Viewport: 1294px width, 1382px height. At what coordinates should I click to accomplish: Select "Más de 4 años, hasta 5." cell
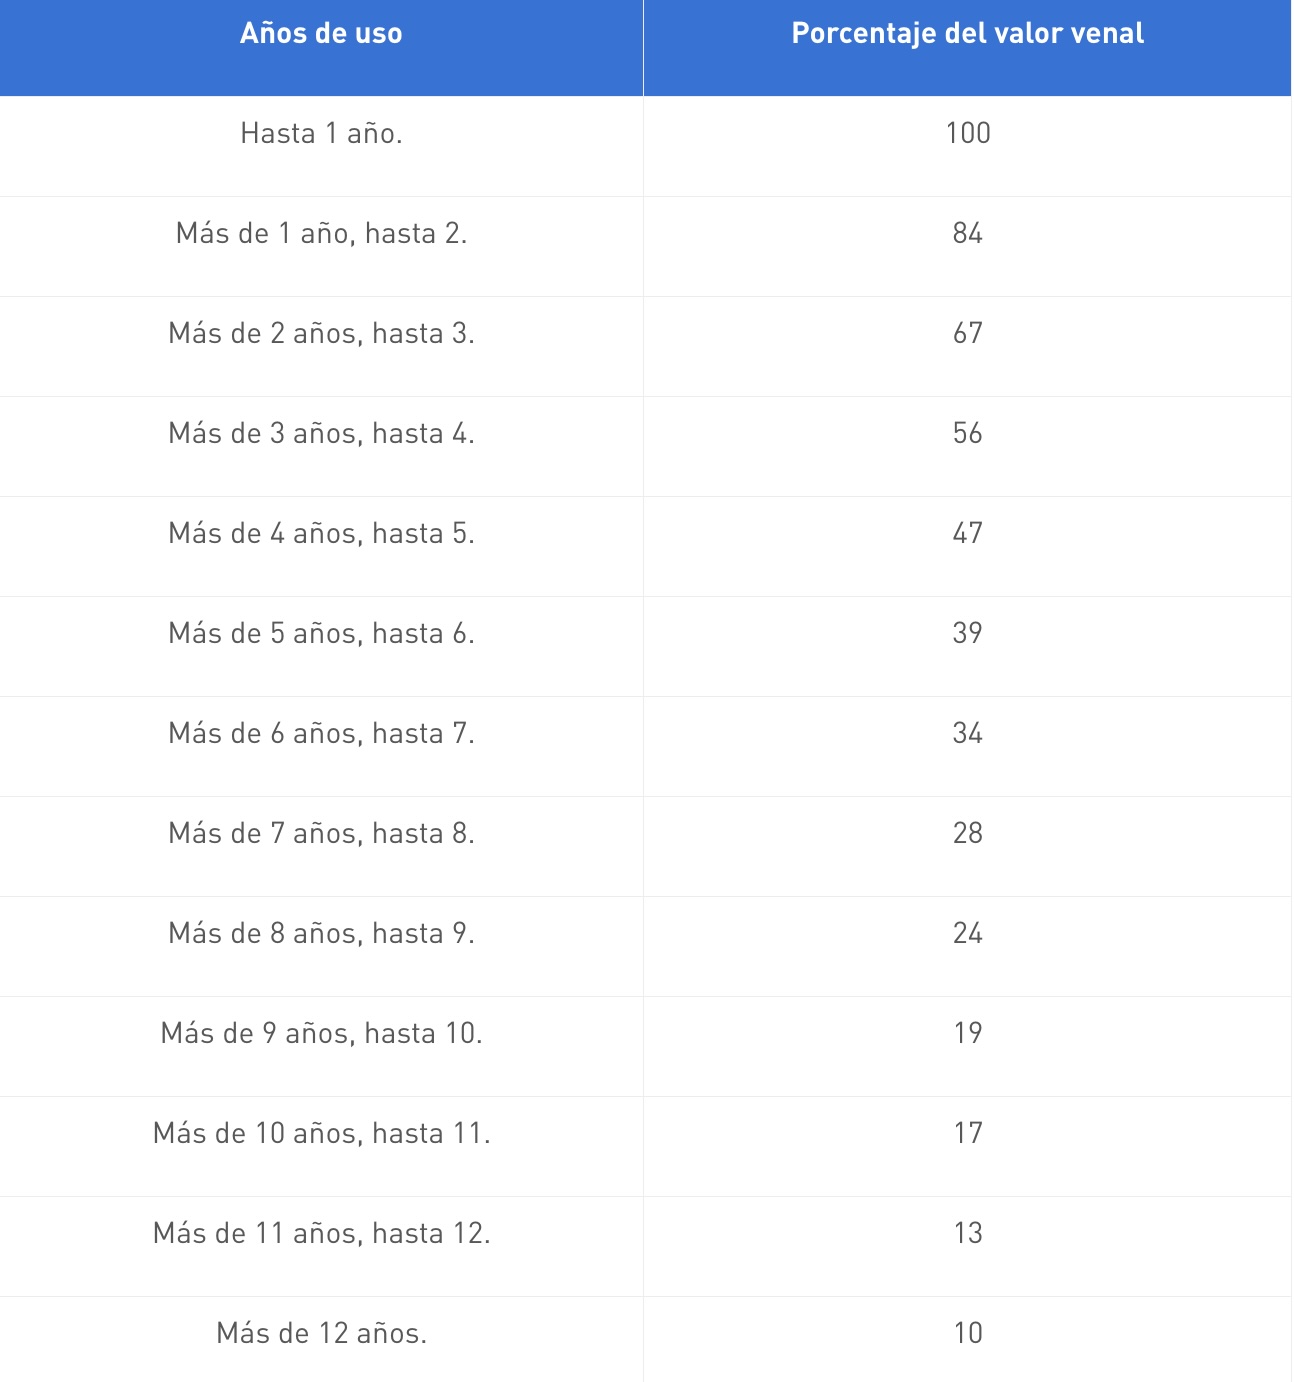[321, 533]
